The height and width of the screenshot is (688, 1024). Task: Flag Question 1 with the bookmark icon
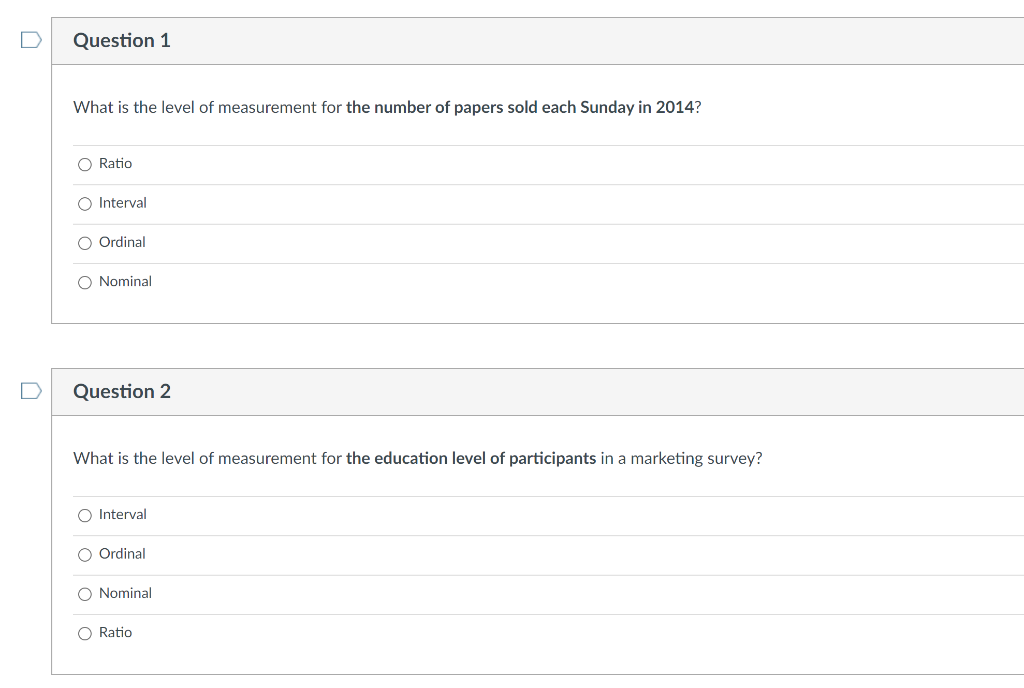pyautogui.click(x=31, y=40)
